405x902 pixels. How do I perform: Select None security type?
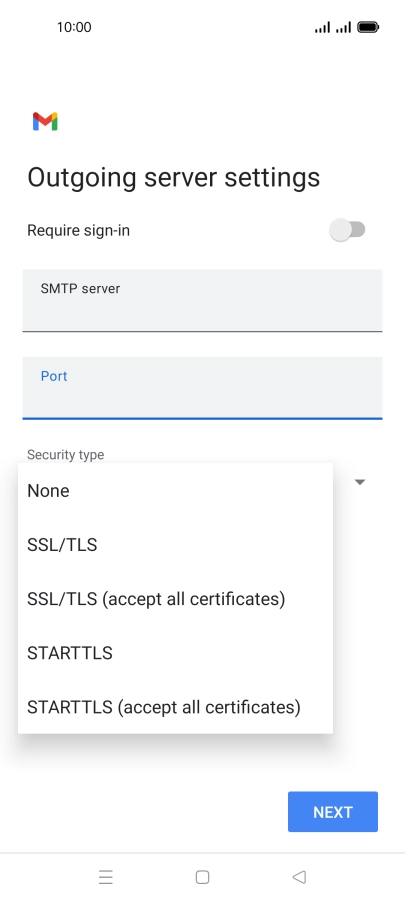pyautogui.click(x=175, y=491)
